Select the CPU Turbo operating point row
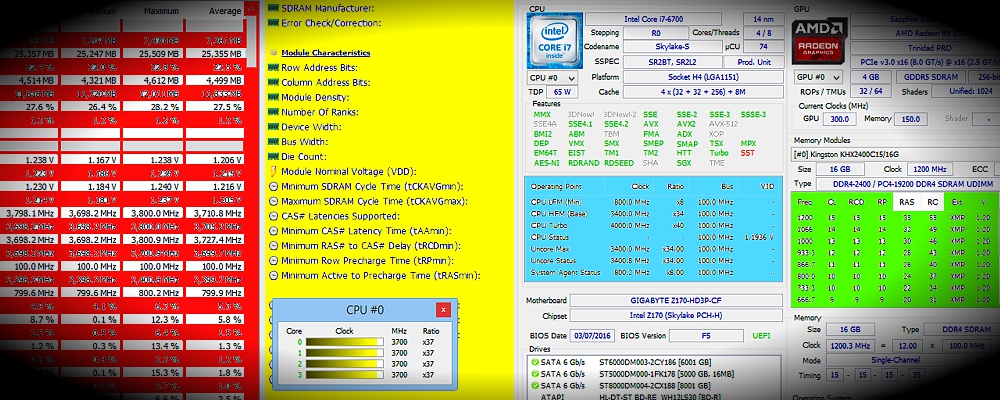The image size is (1000, 400). click(x=653, y=225)
